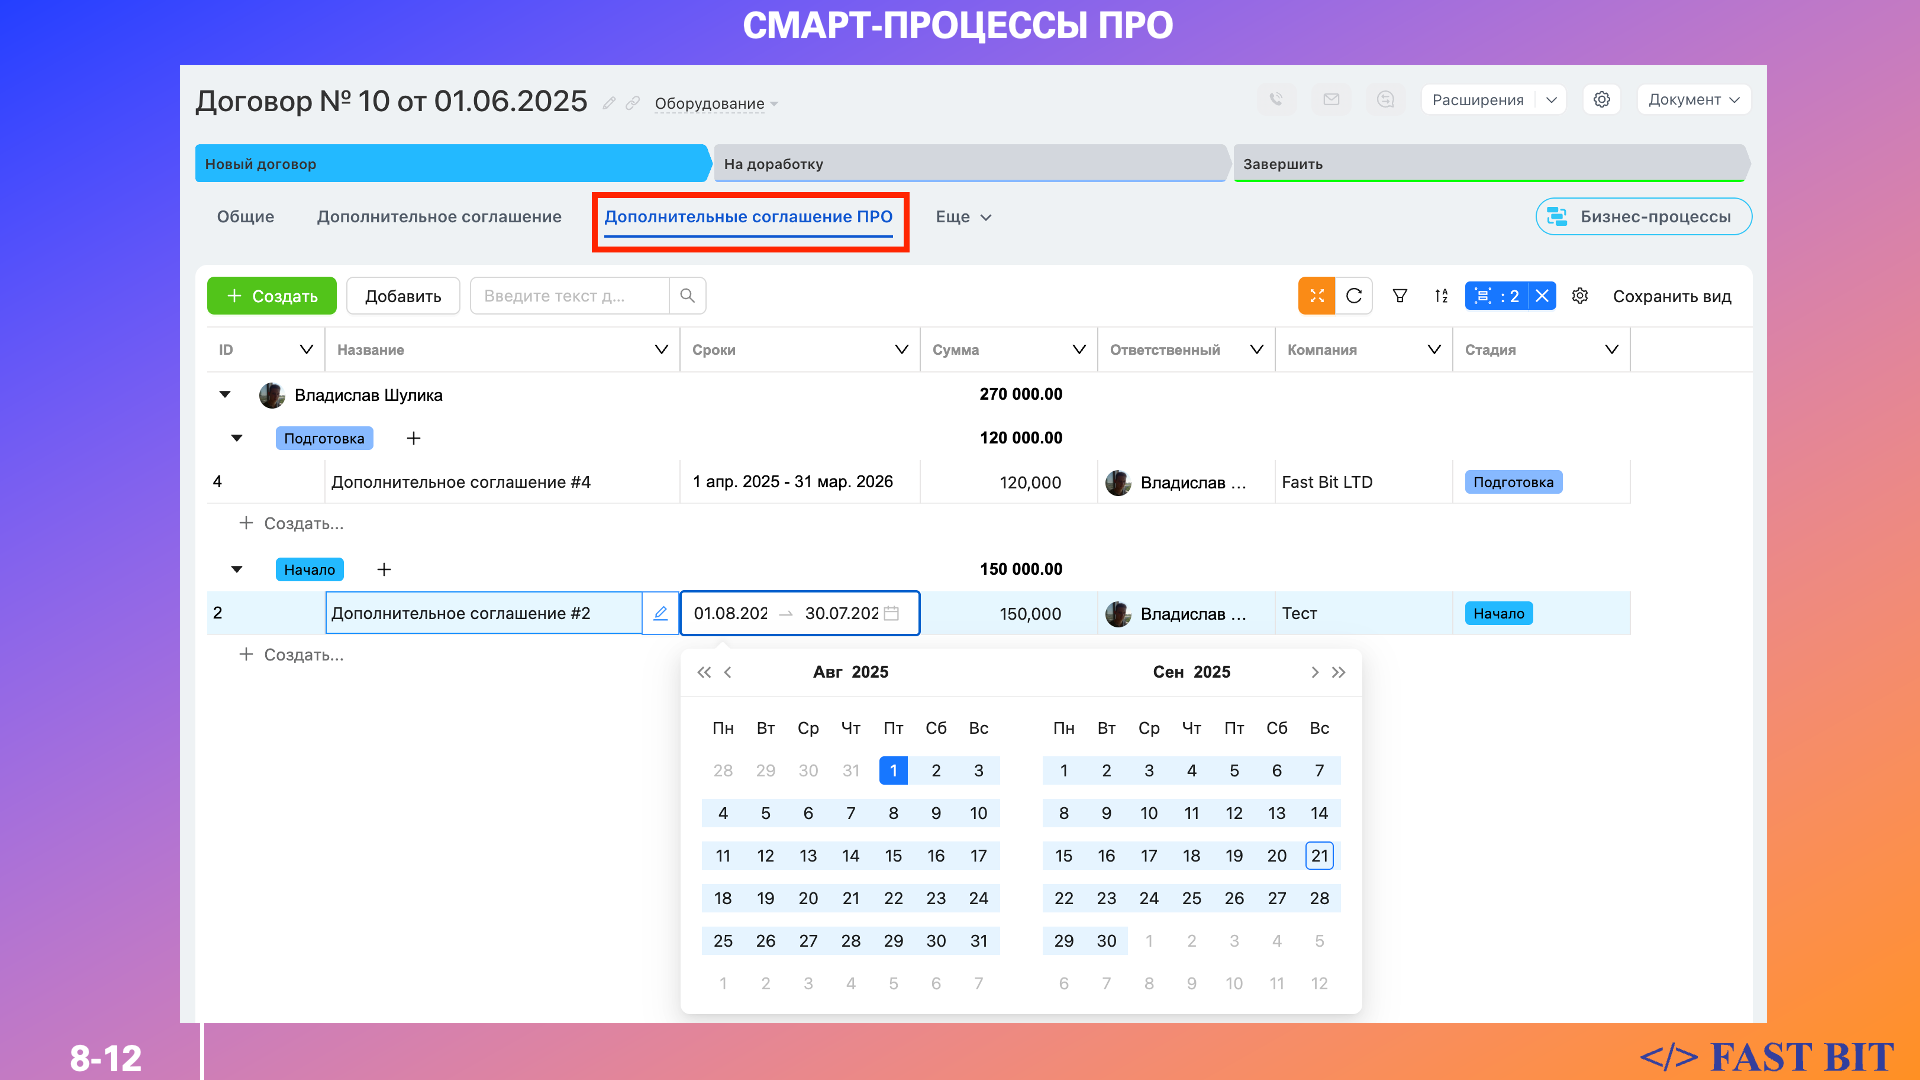Click the orange fullscreen expand icon
Screen dimensions: 1920x1080
point(1317,296)
